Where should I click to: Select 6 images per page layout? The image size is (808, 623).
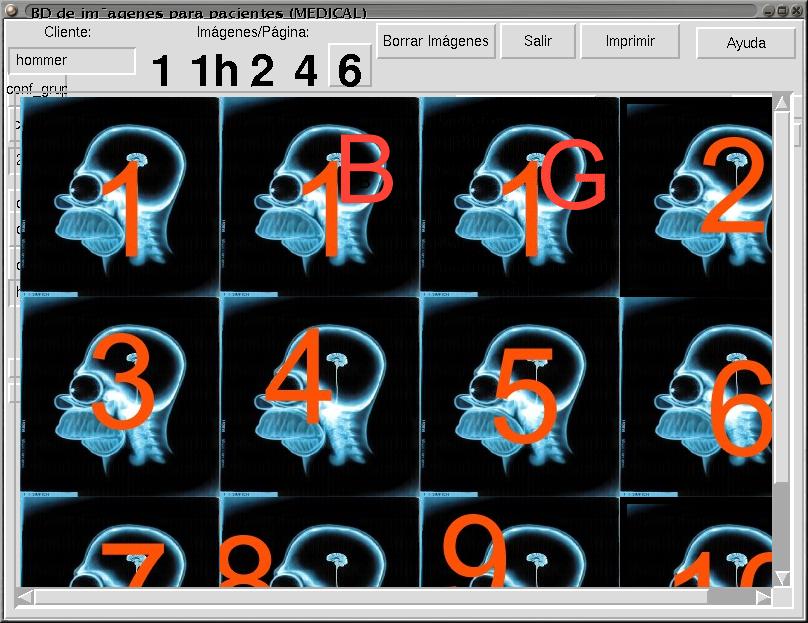pyautogui.click(x=350, y=65)
